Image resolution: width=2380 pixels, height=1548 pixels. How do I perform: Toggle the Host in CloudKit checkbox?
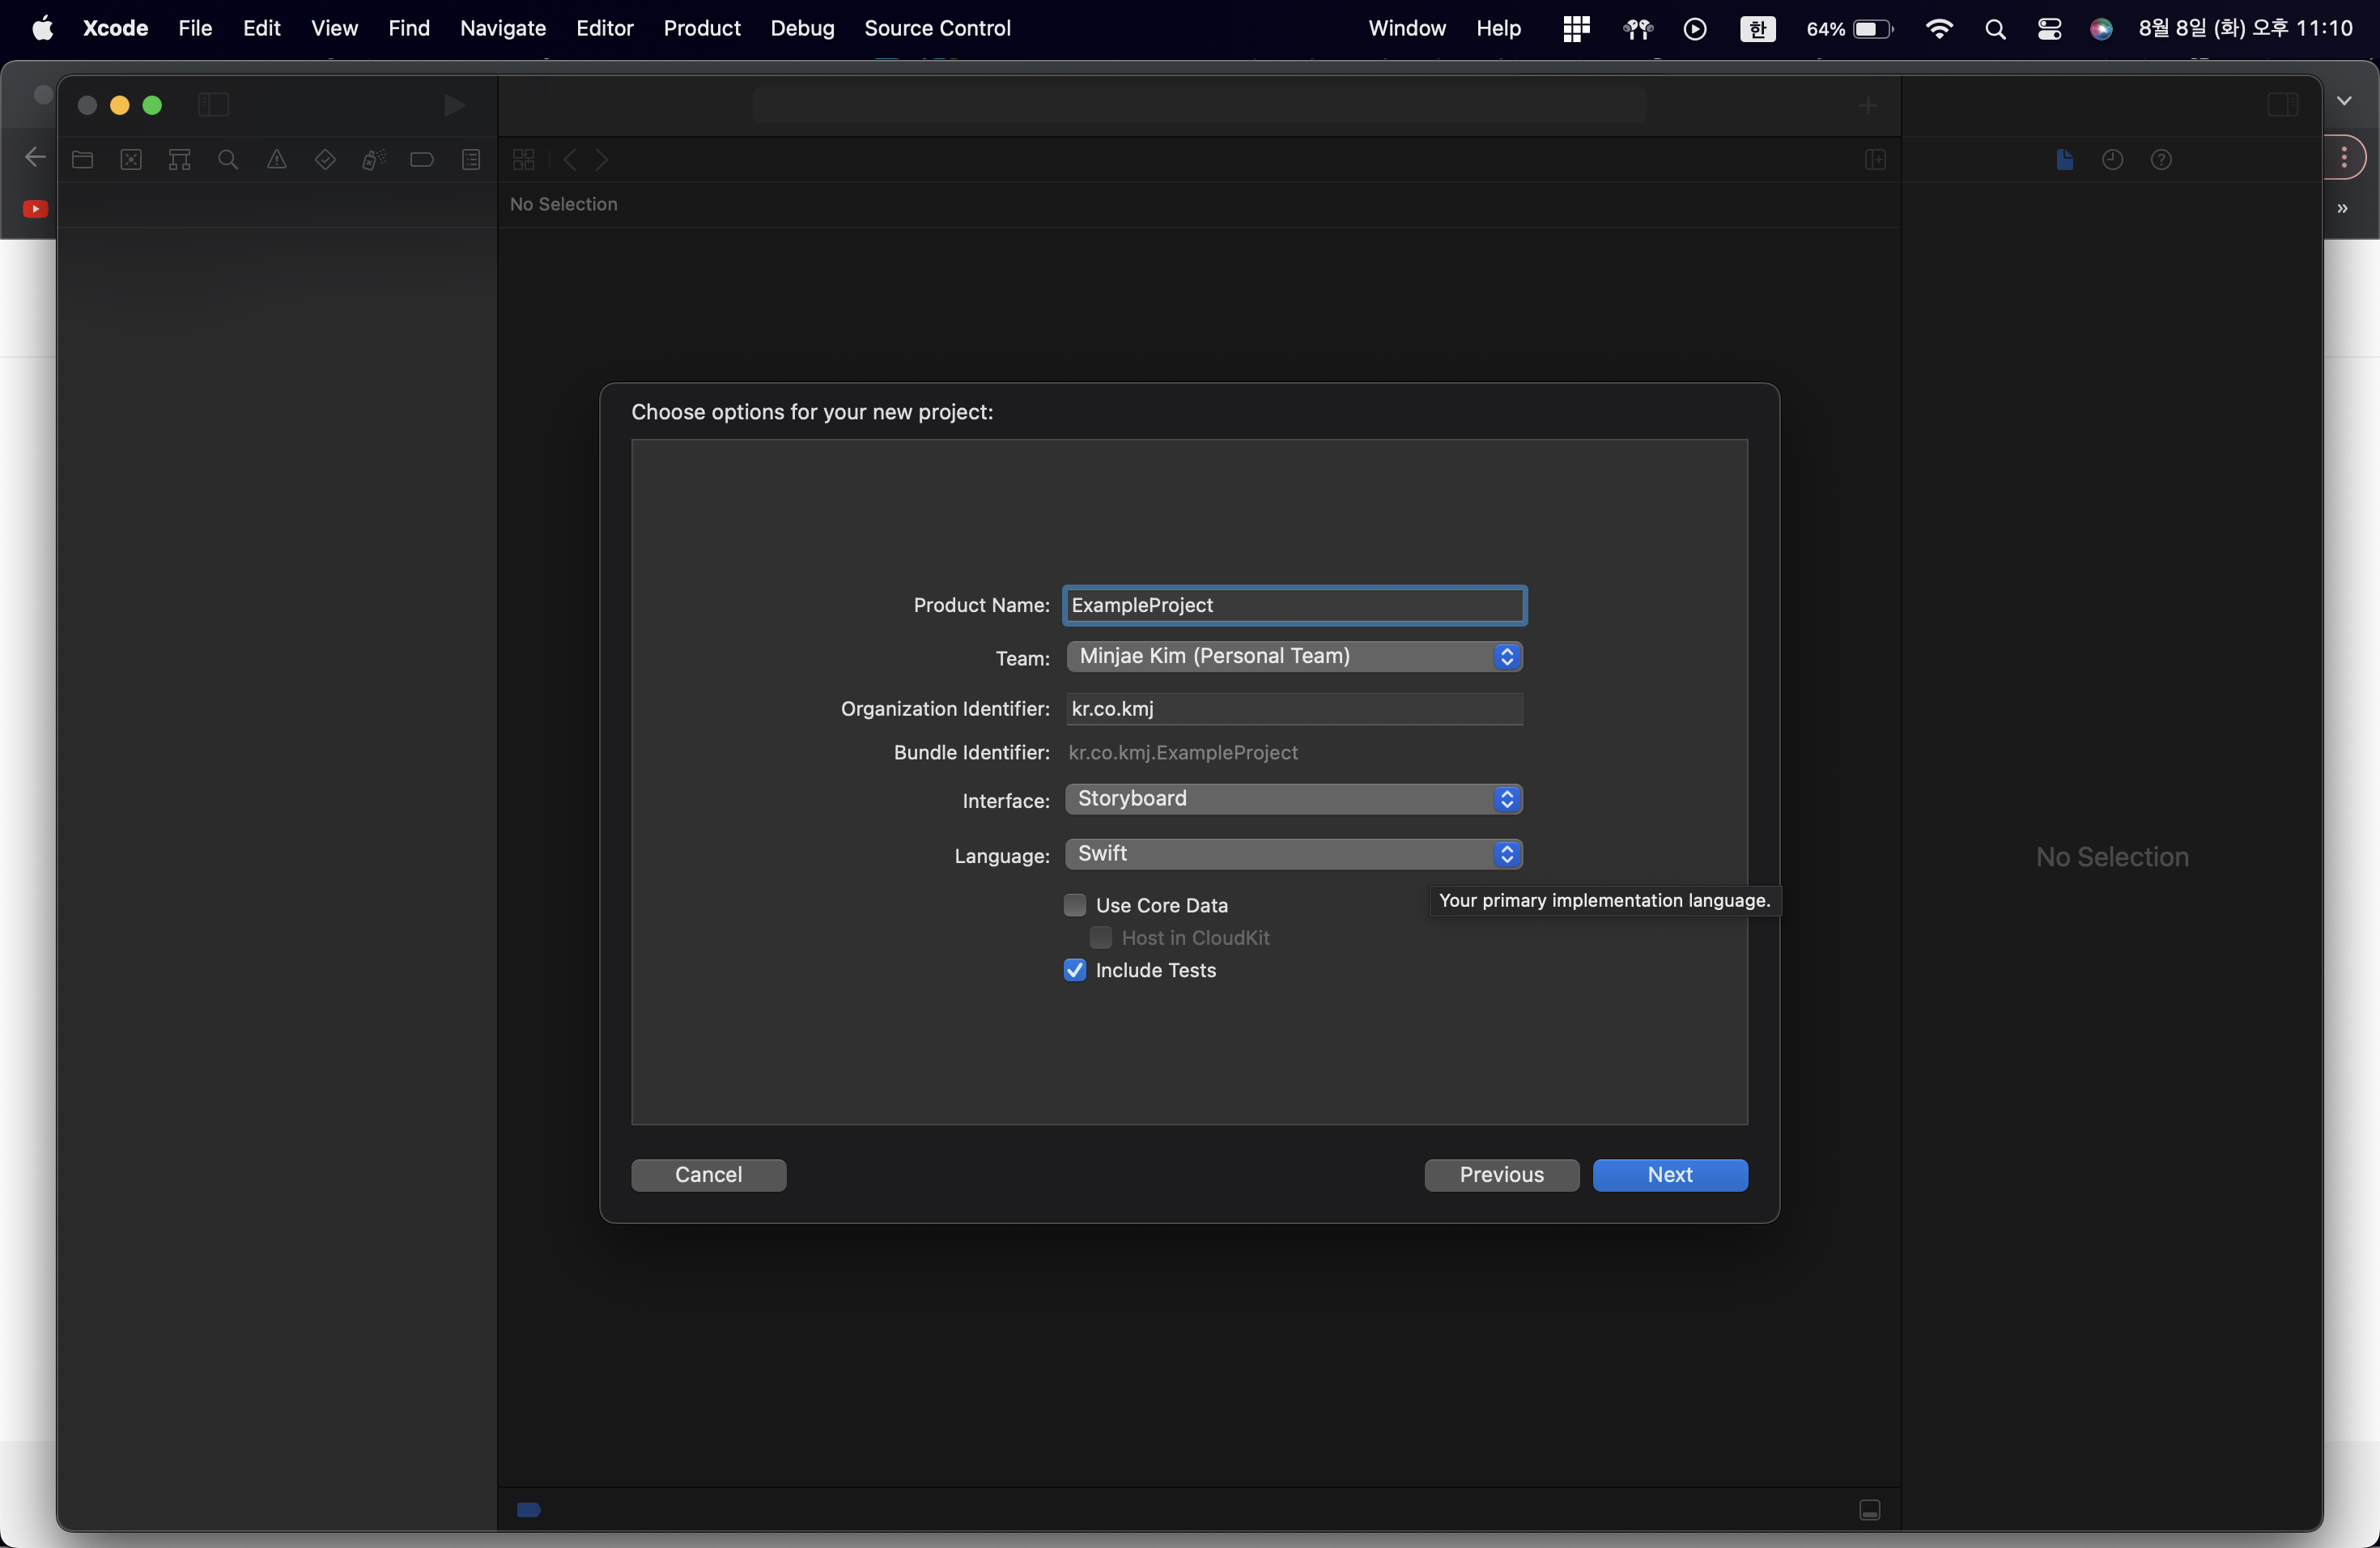tap(1100, 938)
